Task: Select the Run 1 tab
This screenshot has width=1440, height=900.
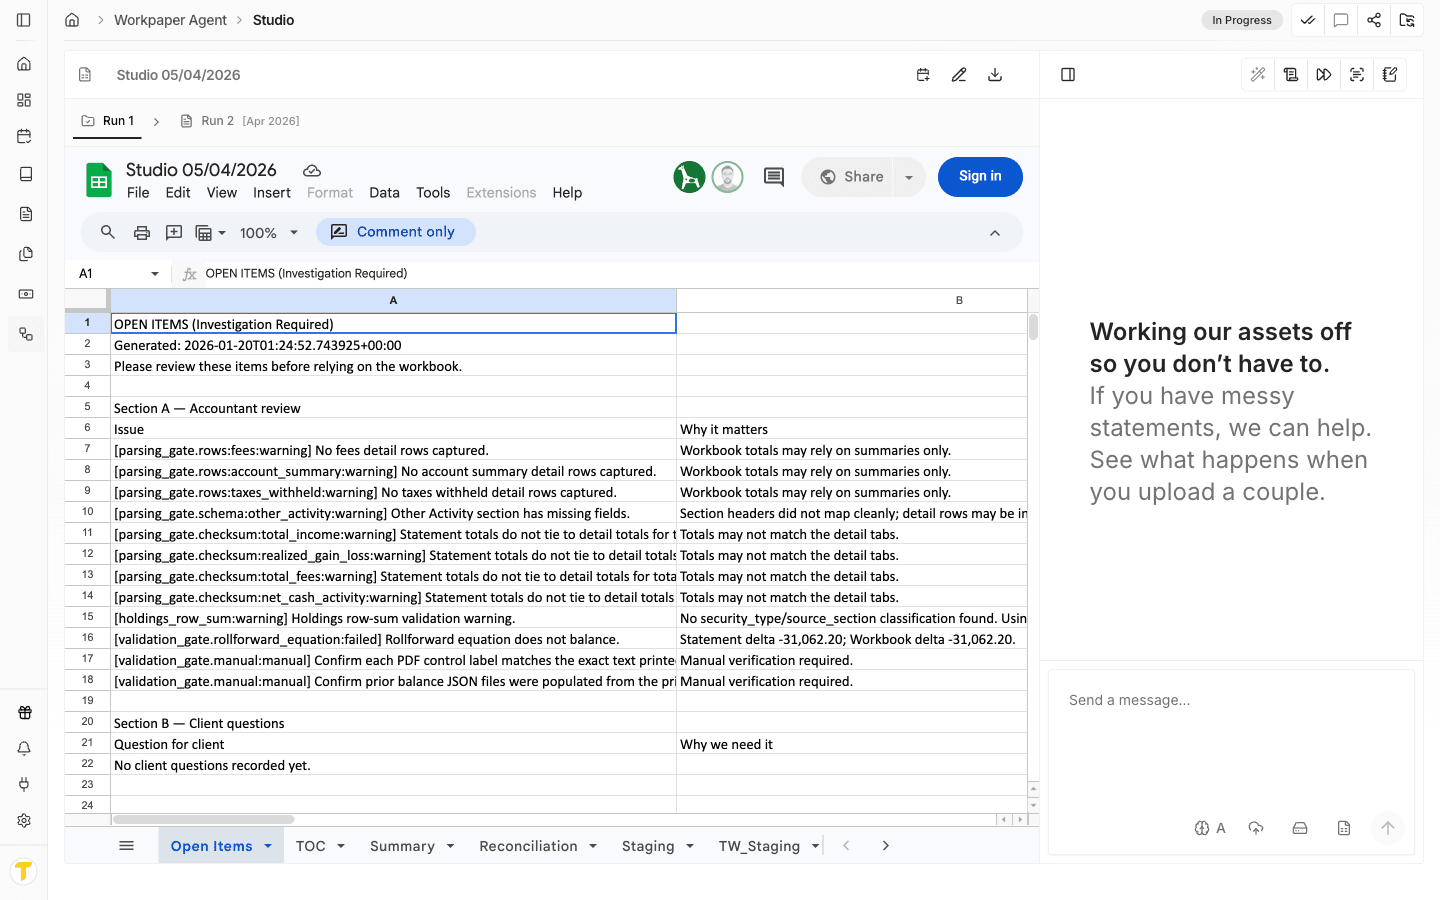Action: point(108,121)
